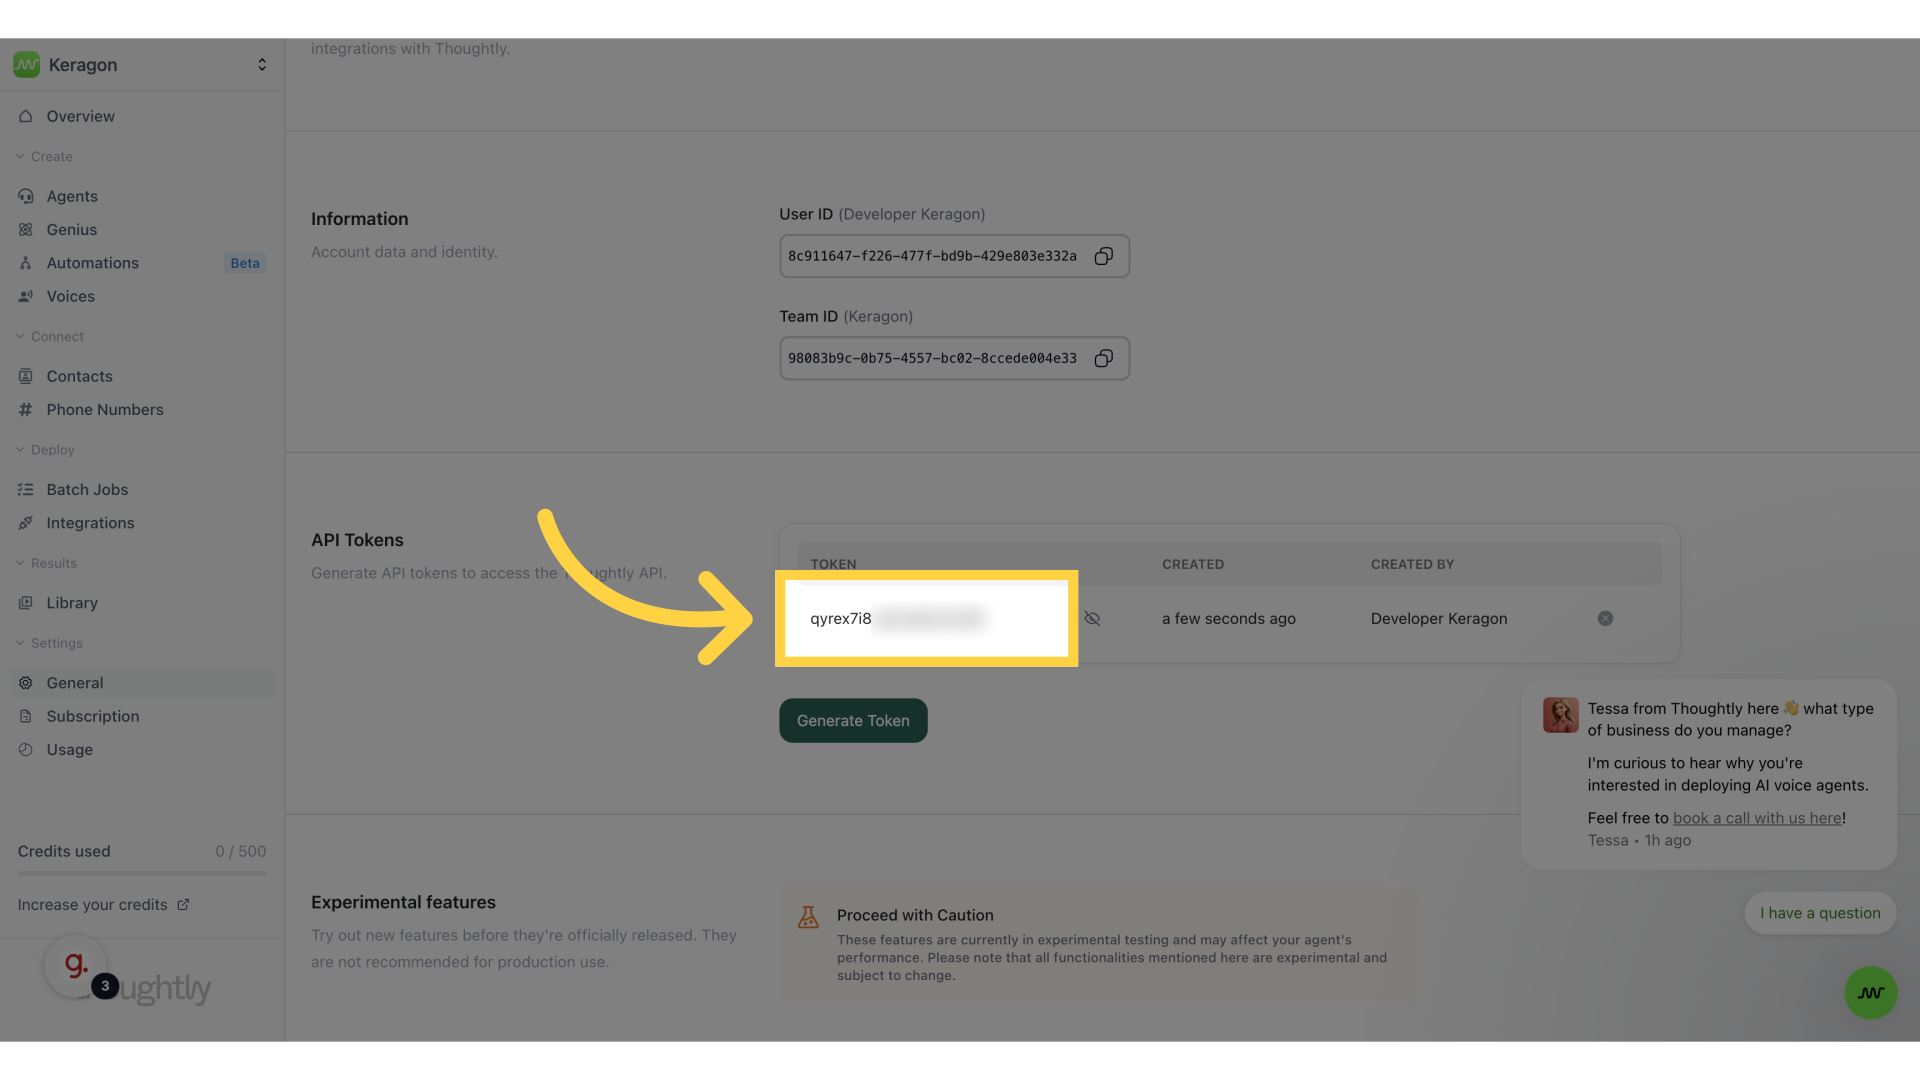Click the Generate Token button
This screenshot has height=1080, width=1920.
pyautogui.click(x=853, y=721)
